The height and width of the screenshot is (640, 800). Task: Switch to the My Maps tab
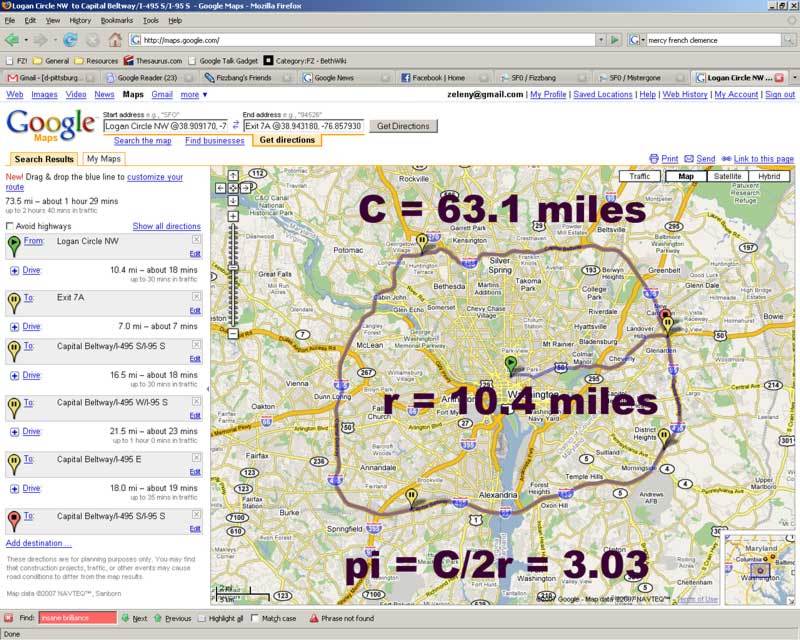[103, 159]
